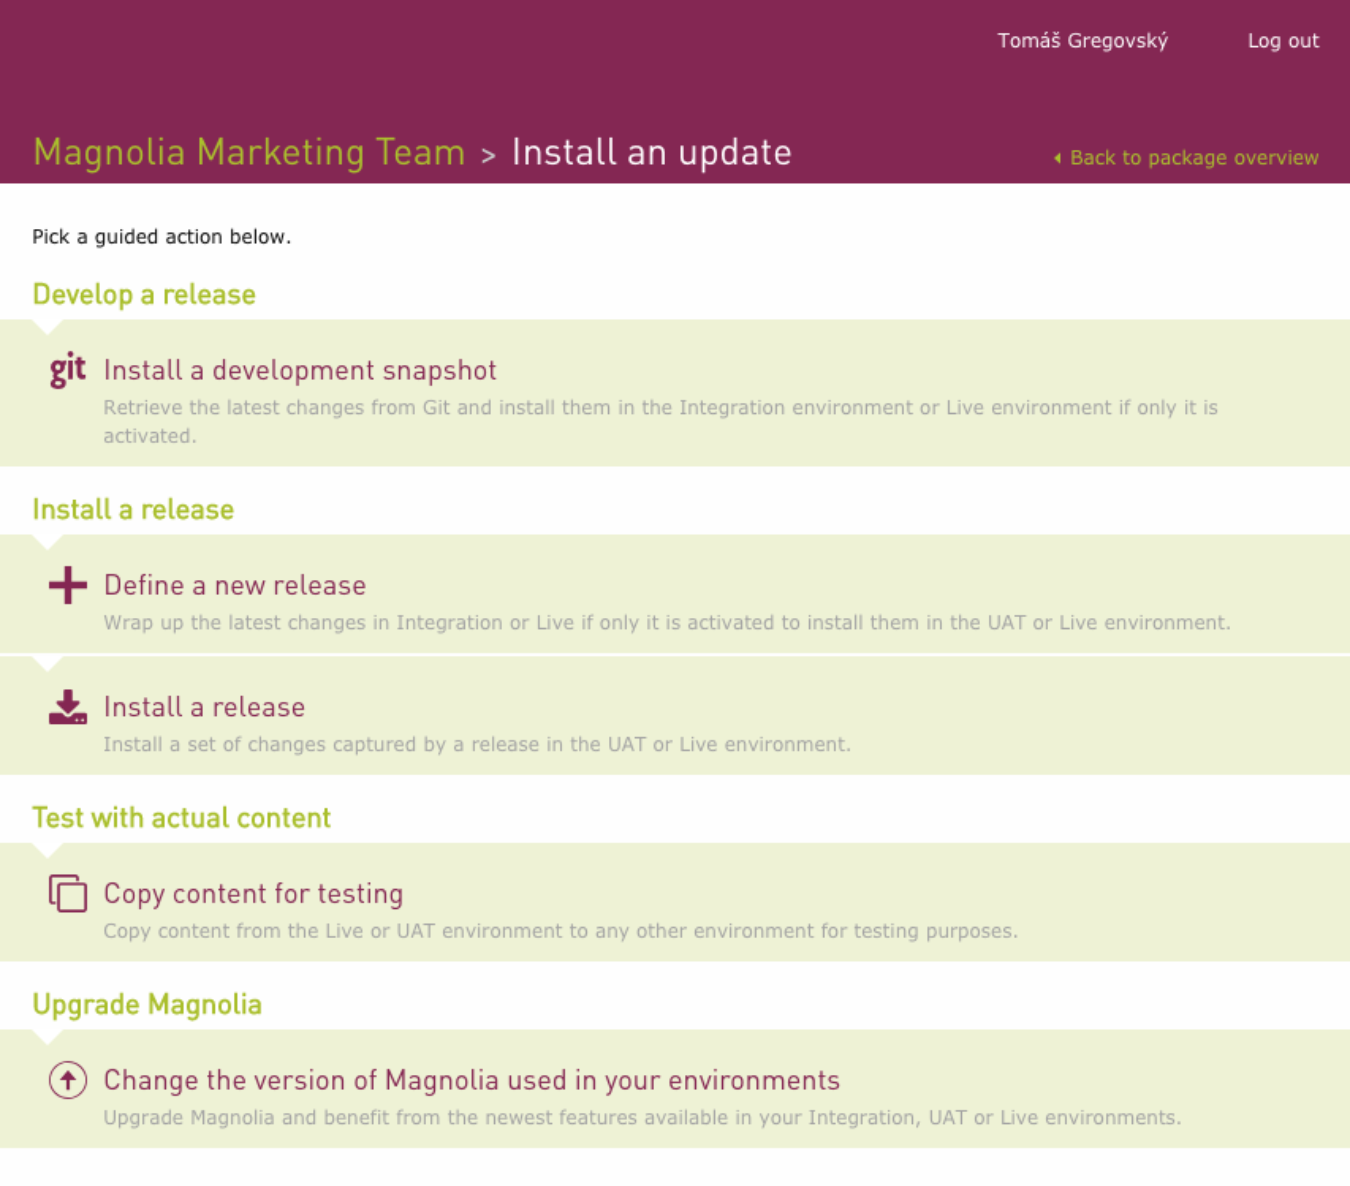Image resolution: width=1350 pixels, height=1186 pixels.
Task: Click the copy content duplicate icon
Action: pos(67,893)
